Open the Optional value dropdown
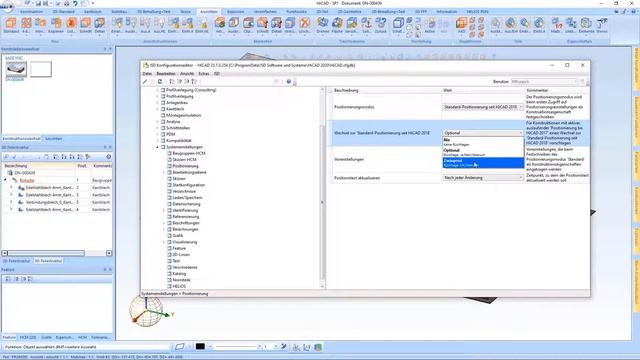 click(x=483, y=133)
